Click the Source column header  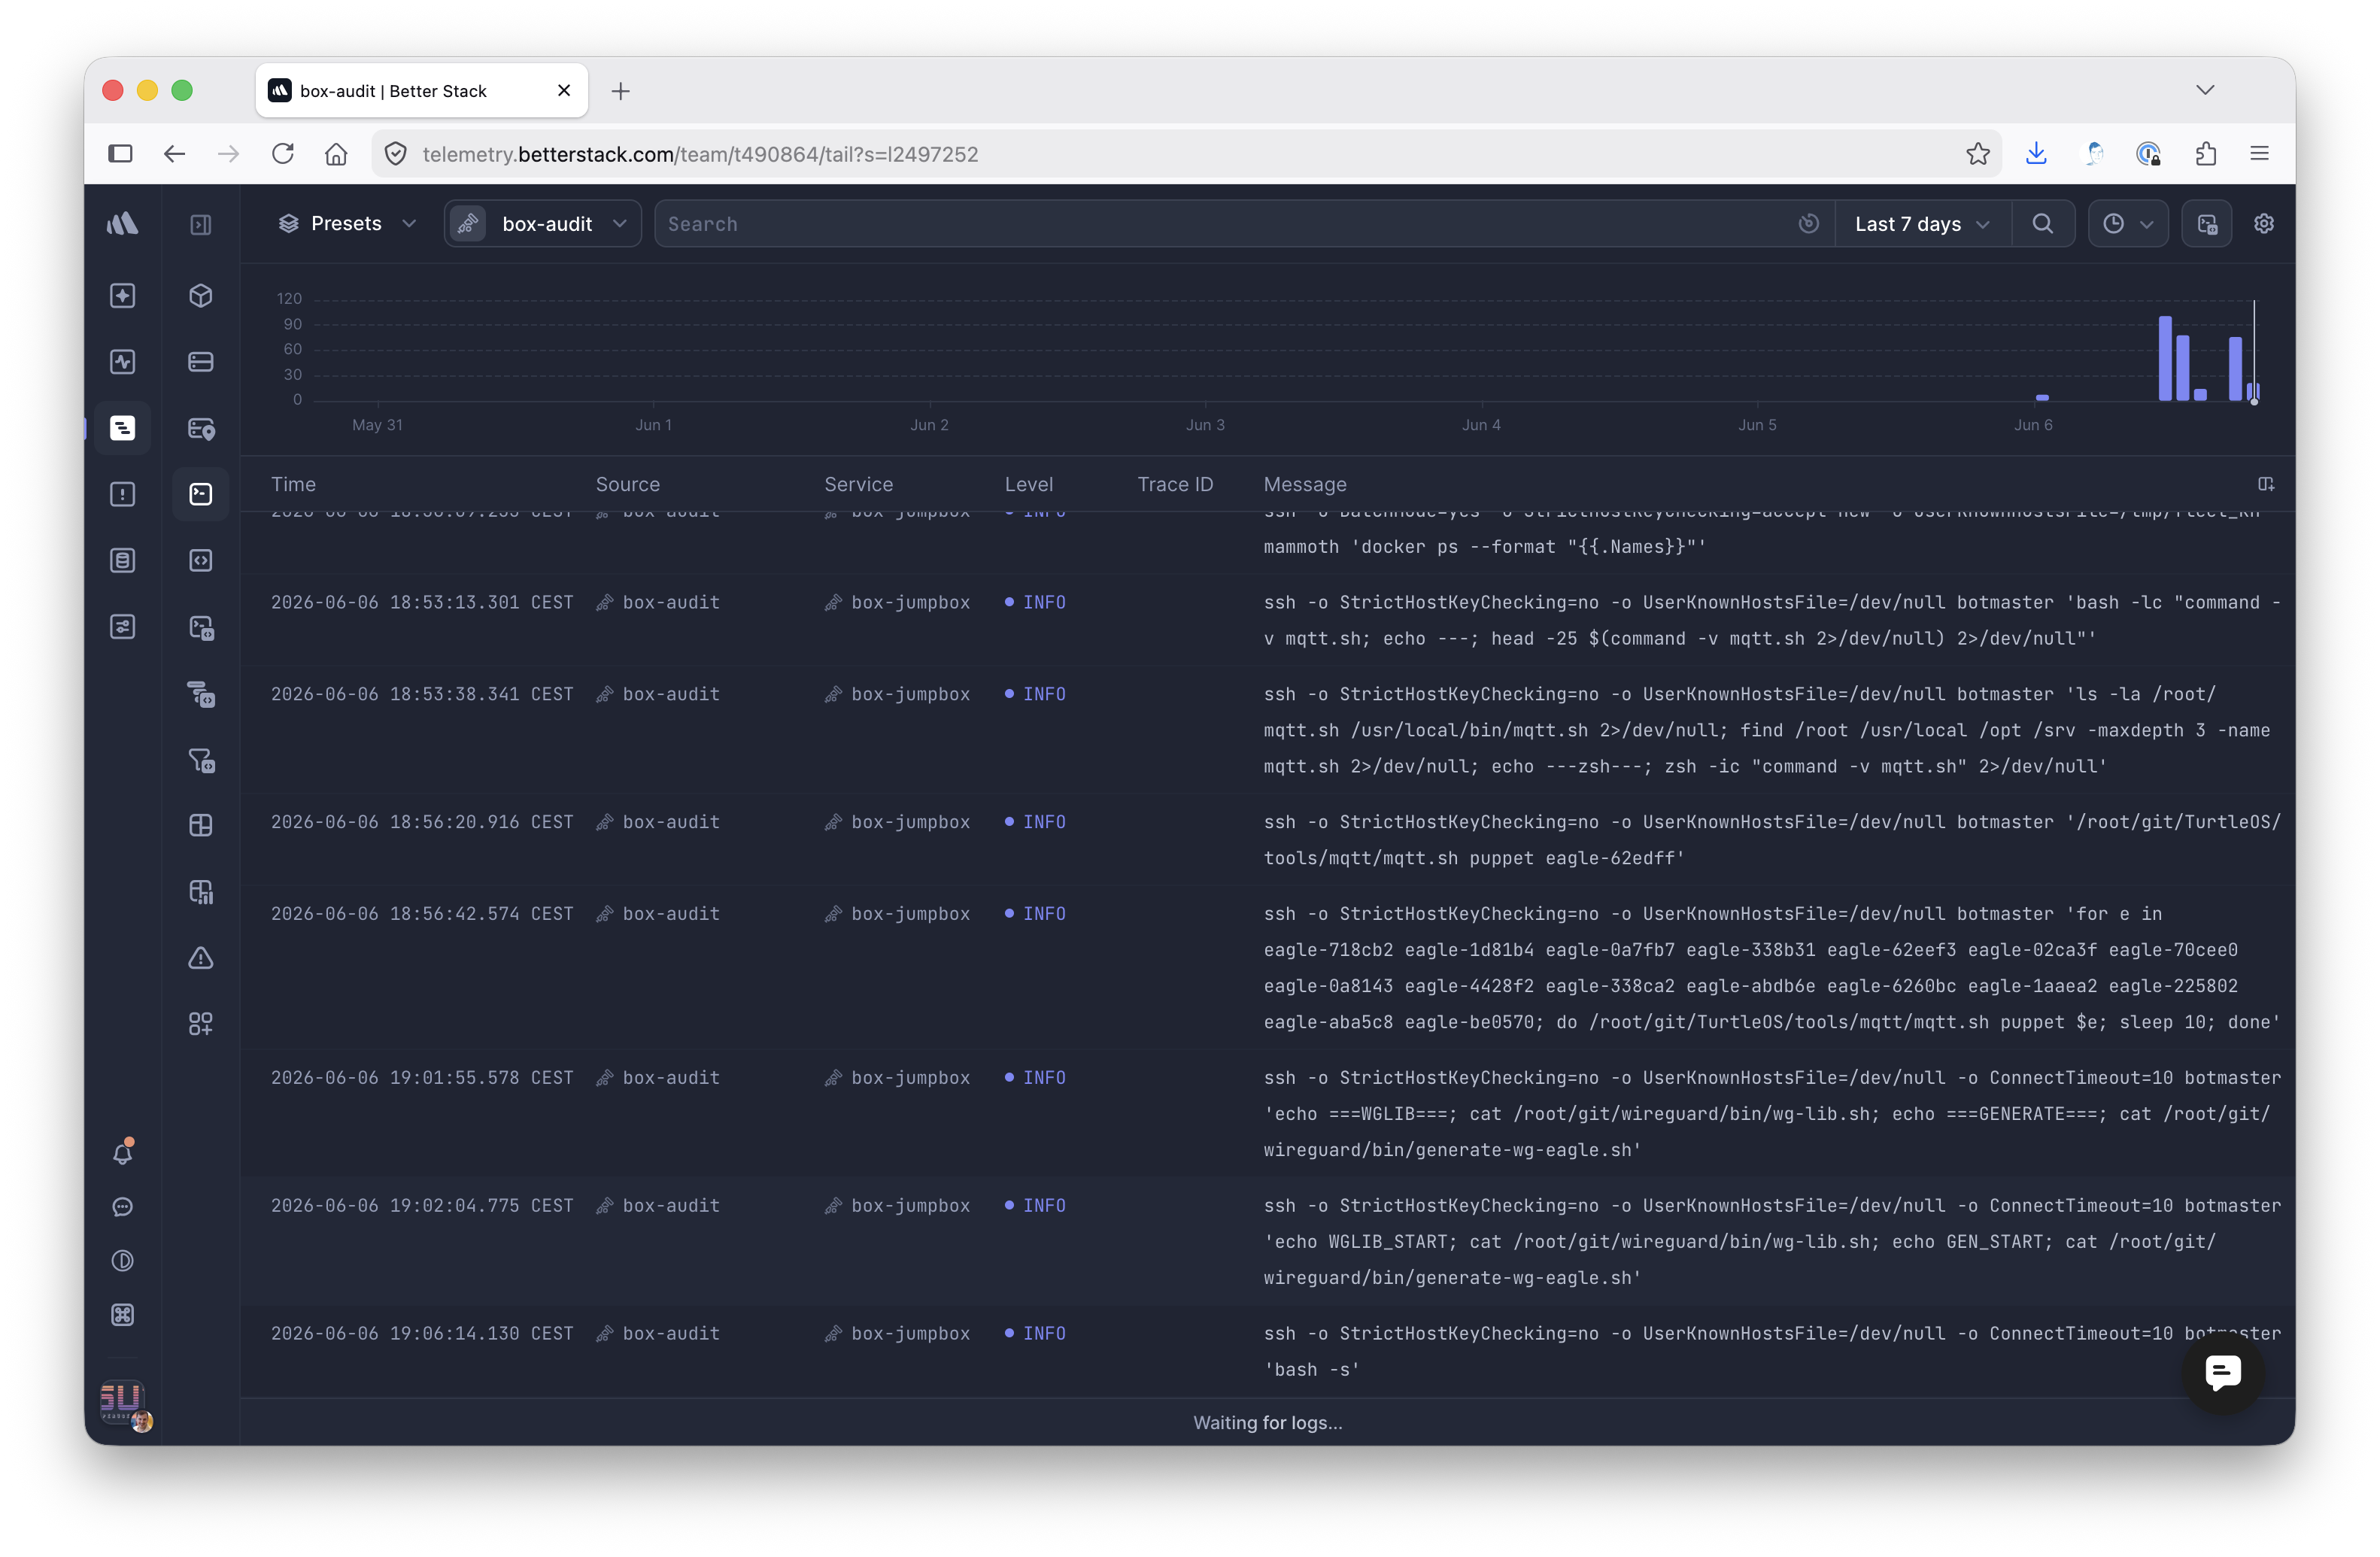[x=627, y=484]
